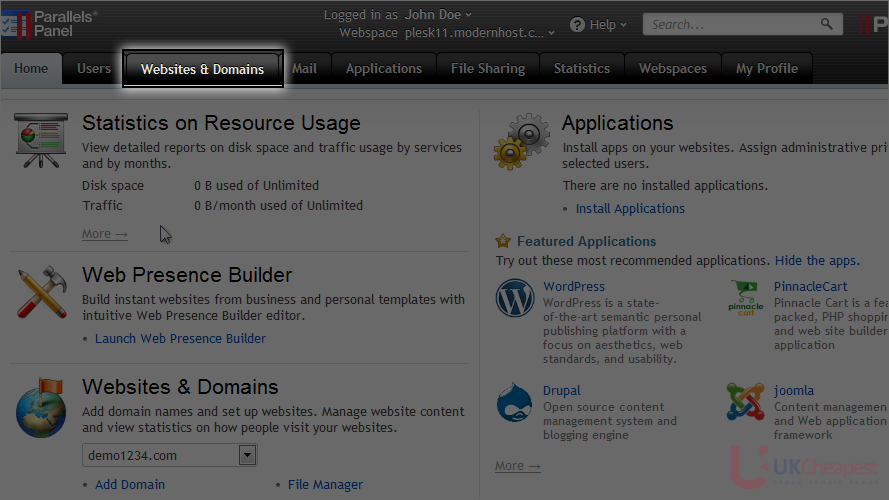Click the More link under resource usage
Screen dimensions: 889x500
(x=105, y=234)
